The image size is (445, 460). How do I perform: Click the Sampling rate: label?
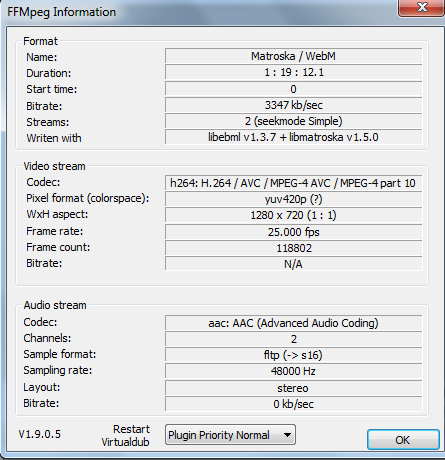[58, 370]
